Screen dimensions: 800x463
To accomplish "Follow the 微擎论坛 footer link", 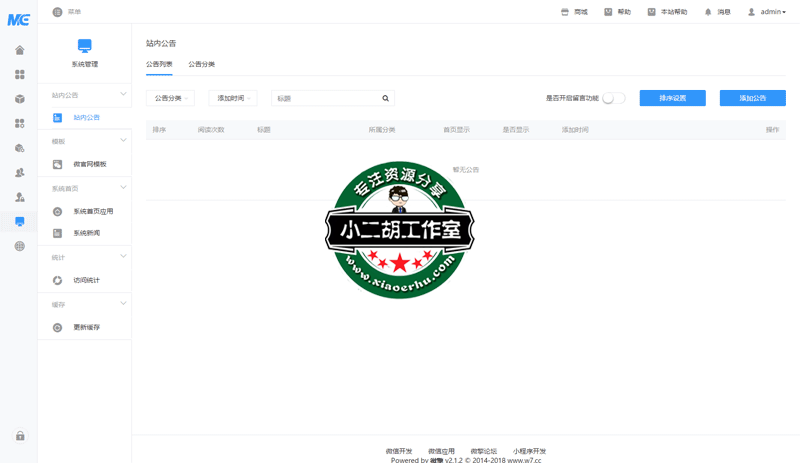I will point(484,451).
